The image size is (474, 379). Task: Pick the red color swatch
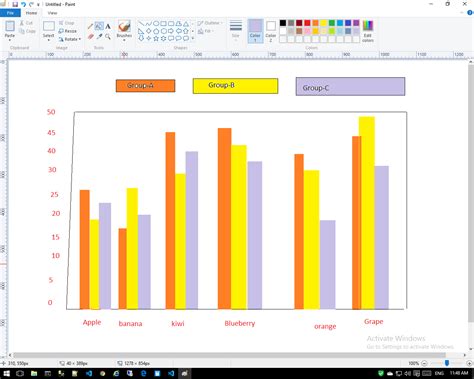[307, 23]
